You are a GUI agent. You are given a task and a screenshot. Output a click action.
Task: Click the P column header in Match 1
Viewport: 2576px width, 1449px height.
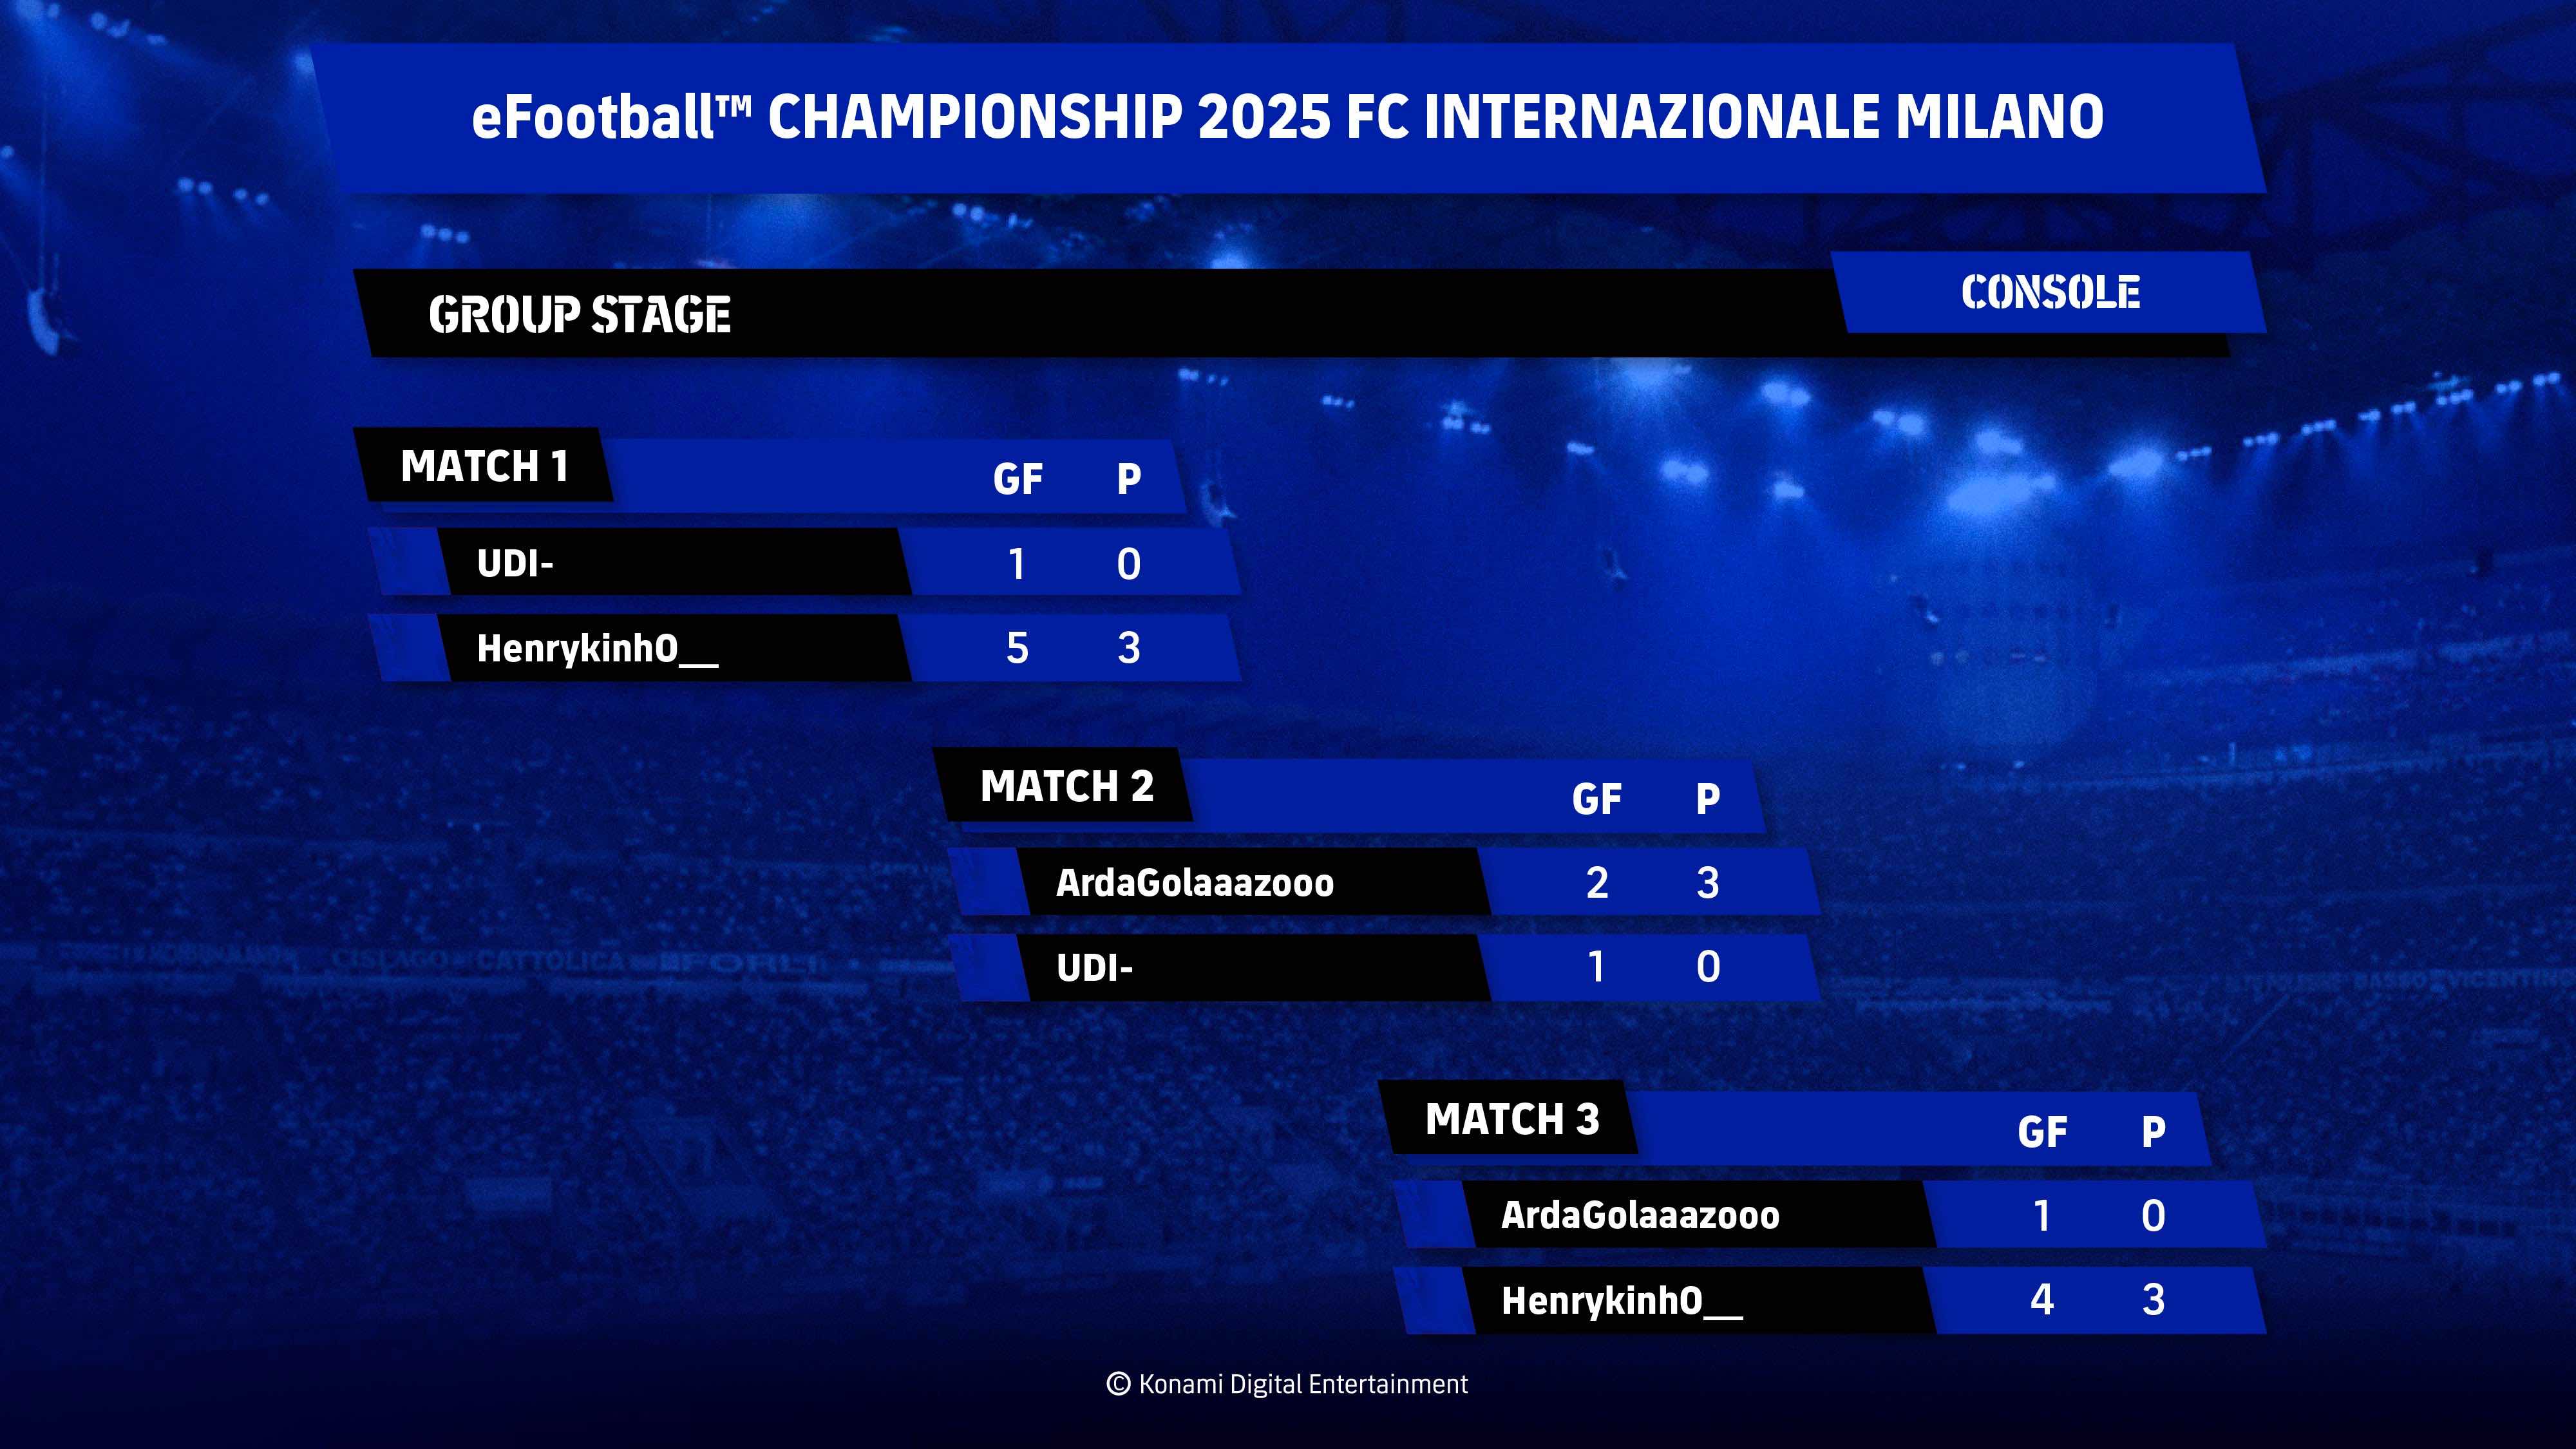[x=1129, y=479]
